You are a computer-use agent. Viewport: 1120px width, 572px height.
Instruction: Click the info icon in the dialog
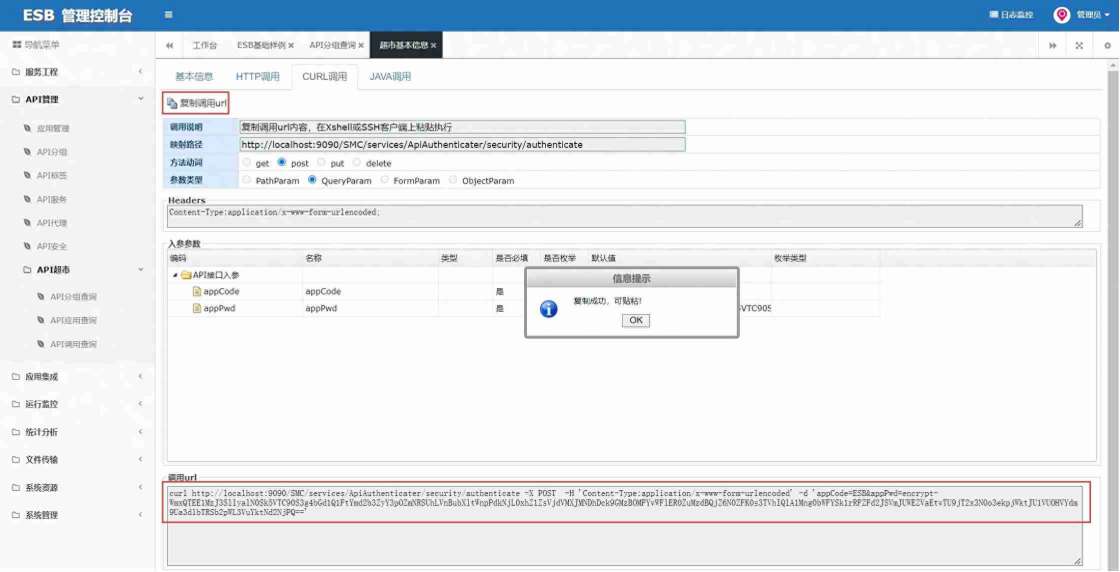tap(549, 309)
